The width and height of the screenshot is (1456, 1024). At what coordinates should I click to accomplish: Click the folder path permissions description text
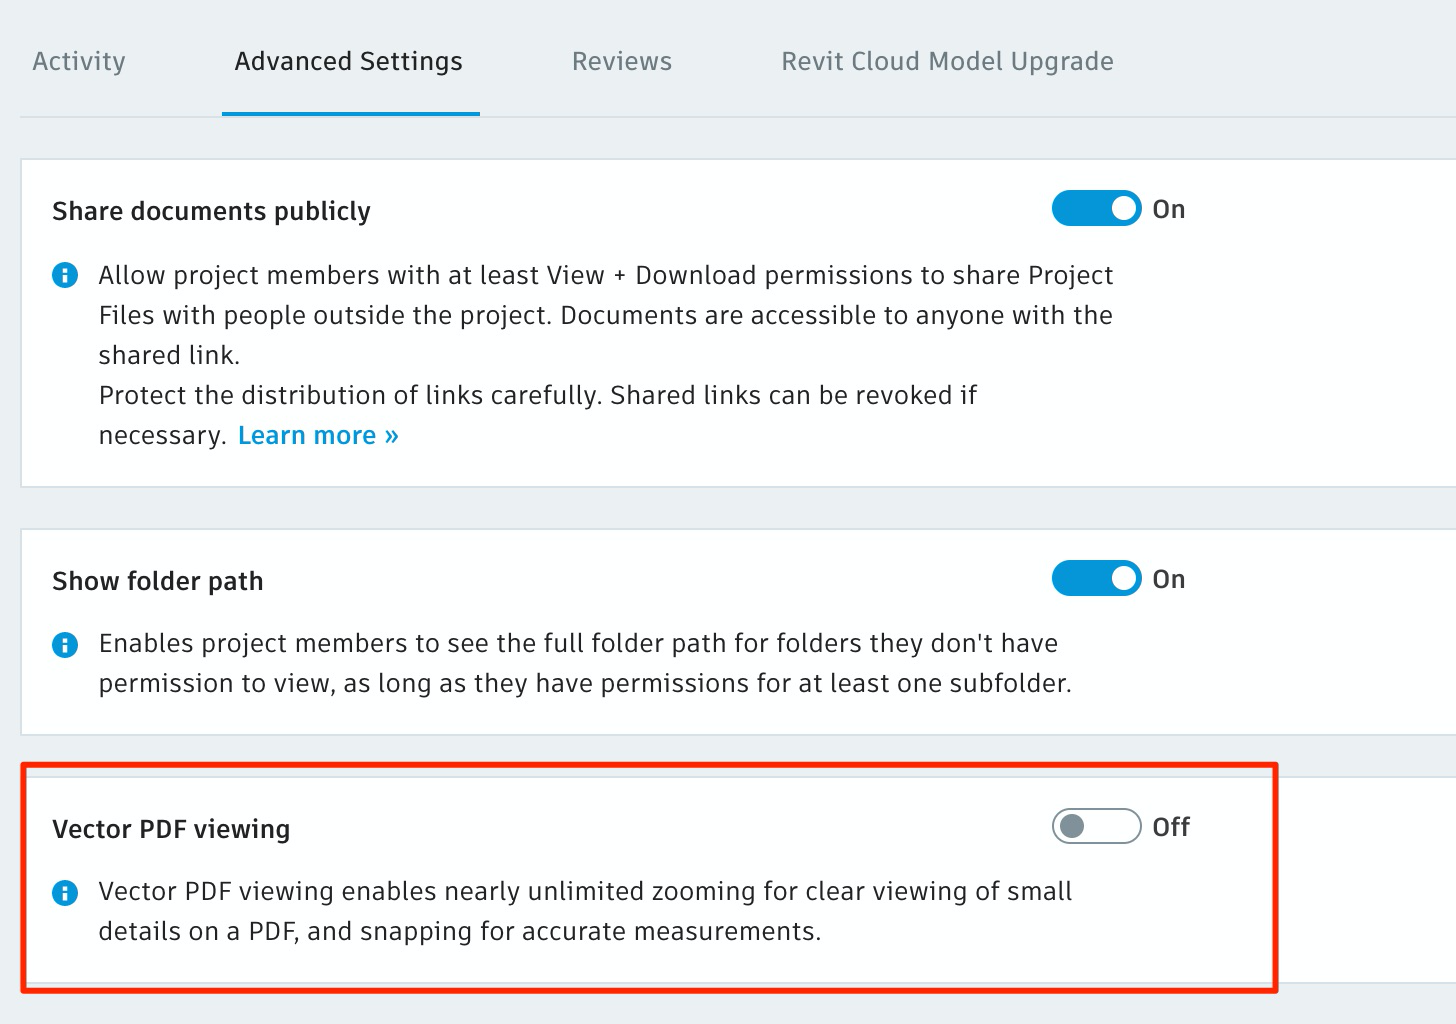(584, 664)
